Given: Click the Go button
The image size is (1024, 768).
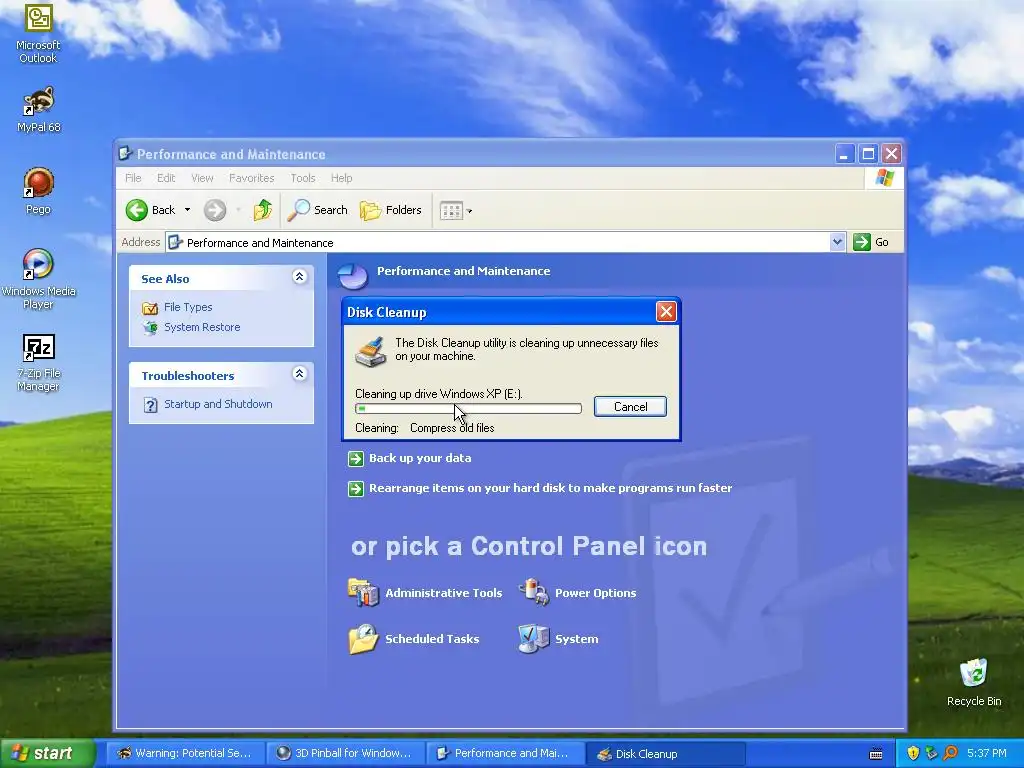Looking at the screenshot, I should [x=871, y=242].
